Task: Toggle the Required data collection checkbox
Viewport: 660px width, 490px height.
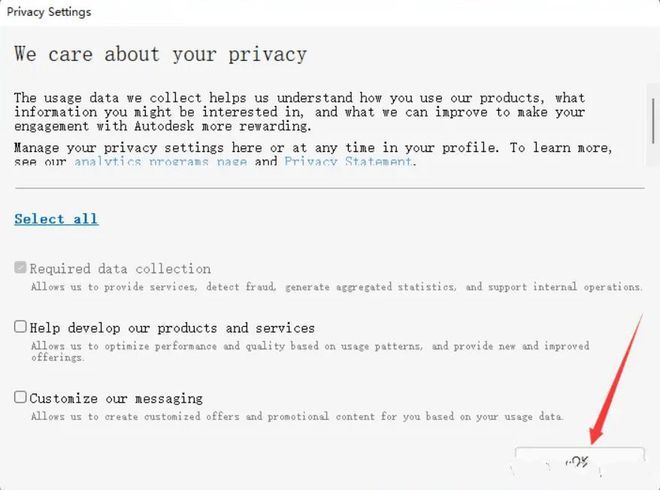Action: coord(20,268)
